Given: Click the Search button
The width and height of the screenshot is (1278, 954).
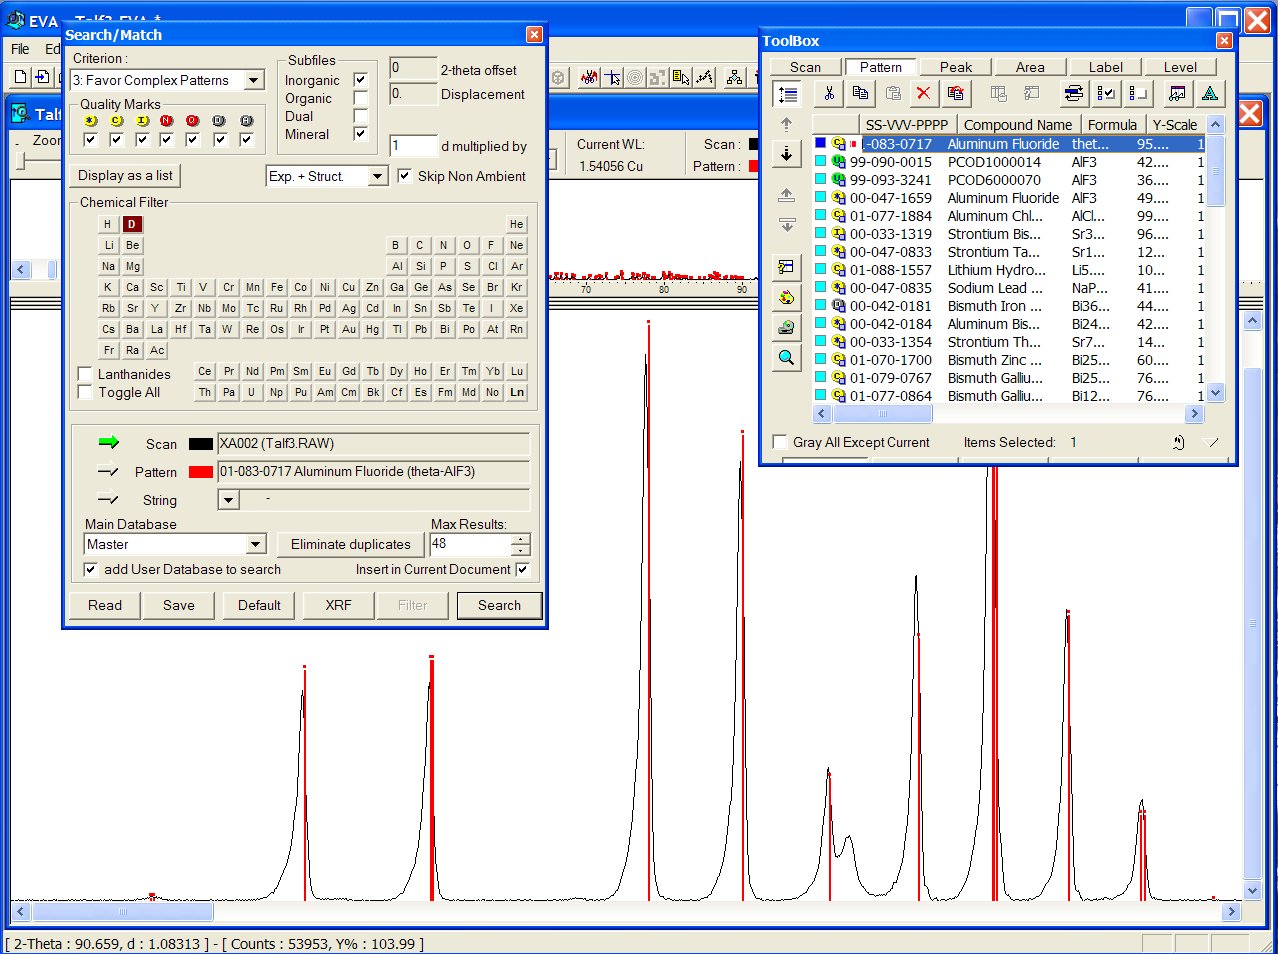Looking at the screenshot, I should coord(499,605).
